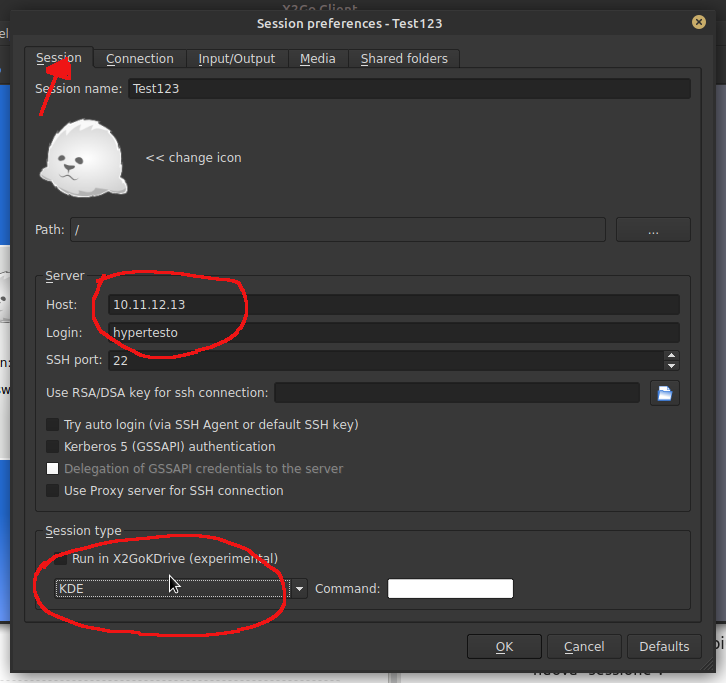726x683 pixels.
Task: Click the Login field with hypertesto
Action: pos(394,332)
